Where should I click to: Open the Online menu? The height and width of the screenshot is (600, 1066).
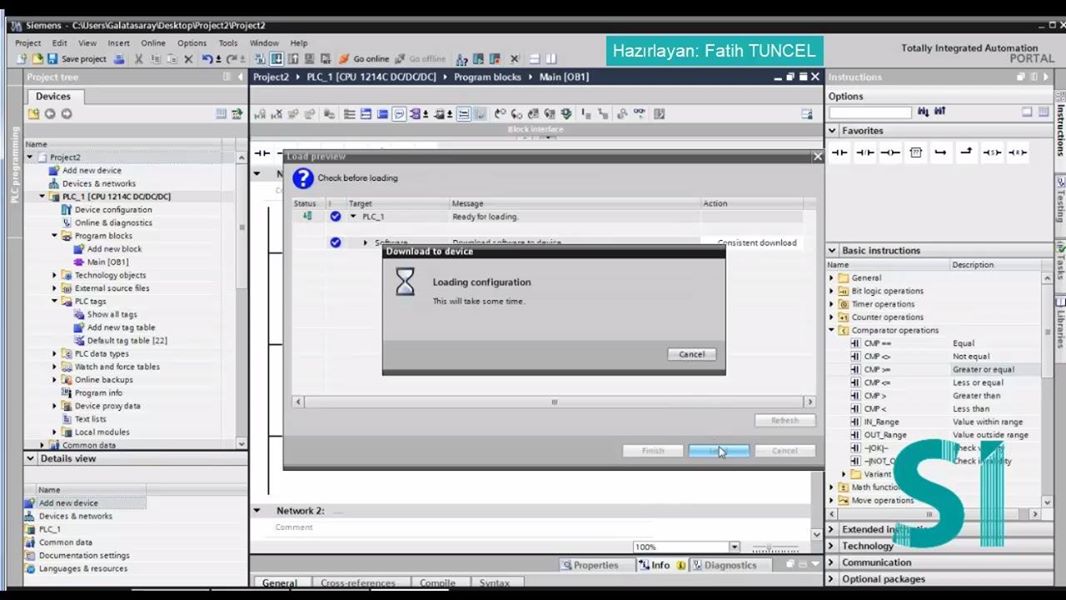click(153, 43)
